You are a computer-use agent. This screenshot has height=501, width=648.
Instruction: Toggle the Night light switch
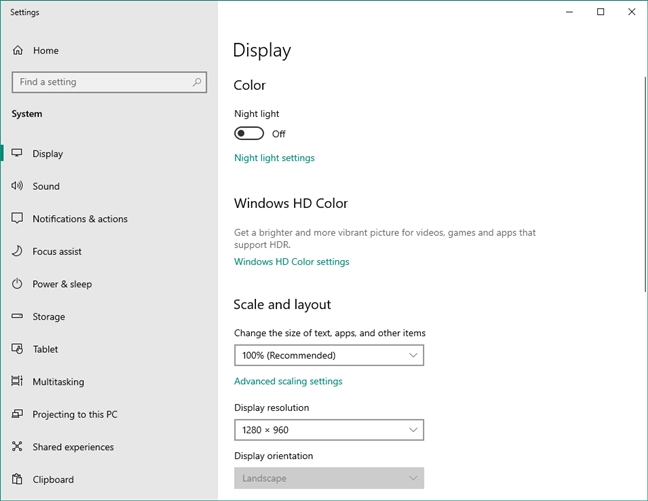(249, 134)
